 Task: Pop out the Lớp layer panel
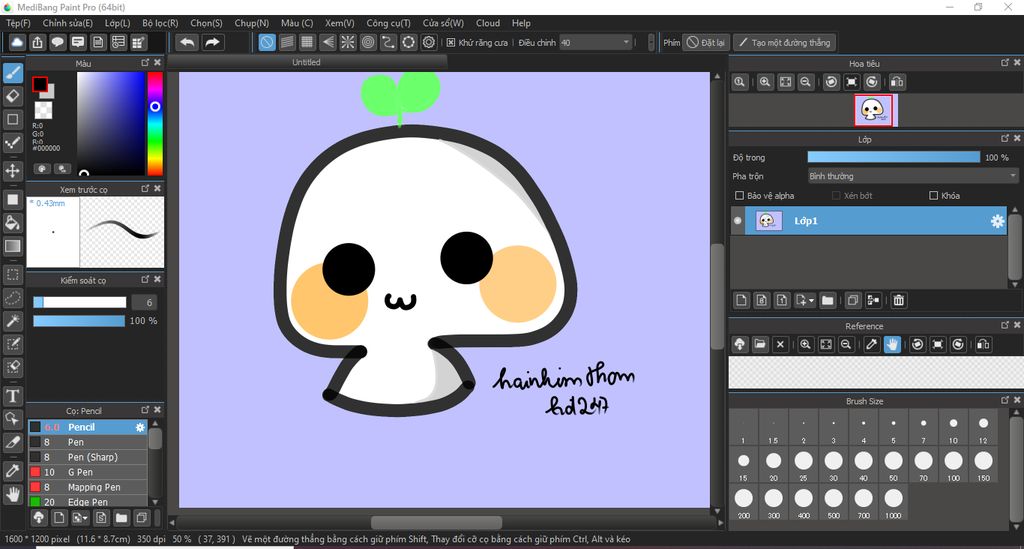click(x=1004, y=138)
